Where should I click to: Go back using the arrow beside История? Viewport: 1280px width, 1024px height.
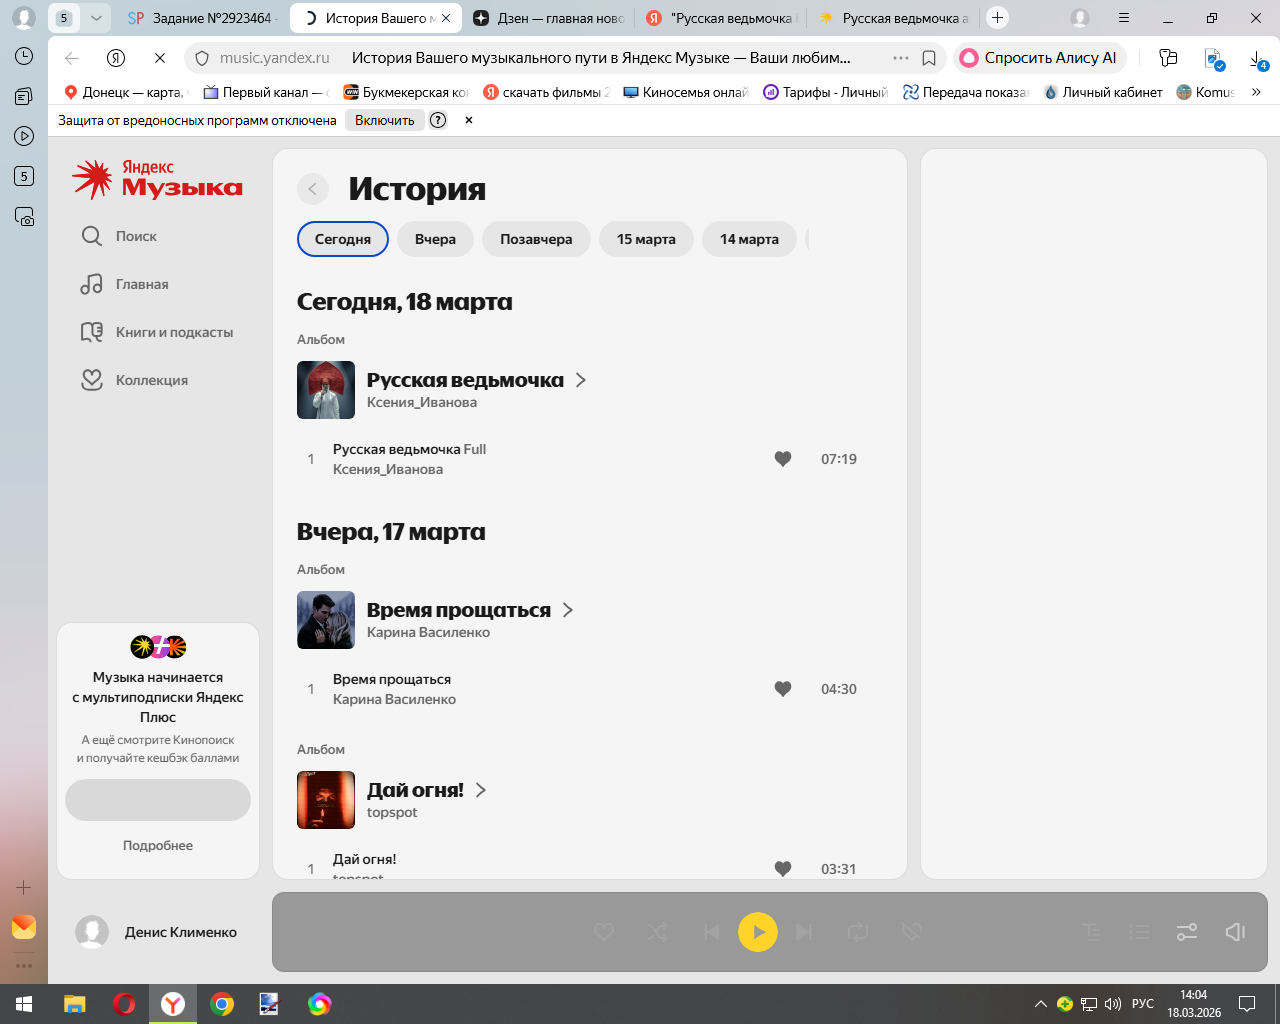(313, 189)
